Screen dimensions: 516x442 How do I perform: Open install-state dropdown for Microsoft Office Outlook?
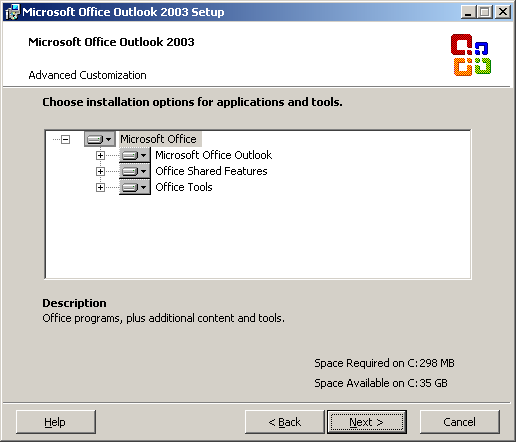(x=135, y=155)
